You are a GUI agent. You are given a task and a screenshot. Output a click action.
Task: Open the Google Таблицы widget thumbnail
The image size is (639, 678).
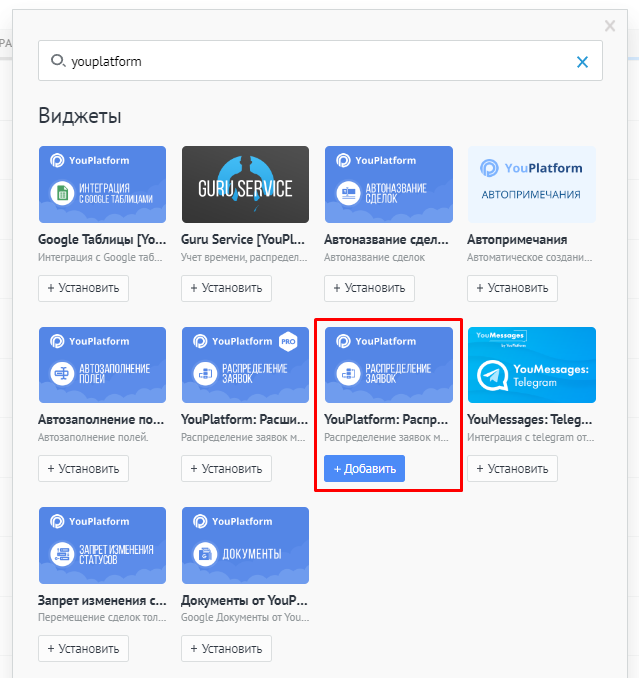[102, 185]
